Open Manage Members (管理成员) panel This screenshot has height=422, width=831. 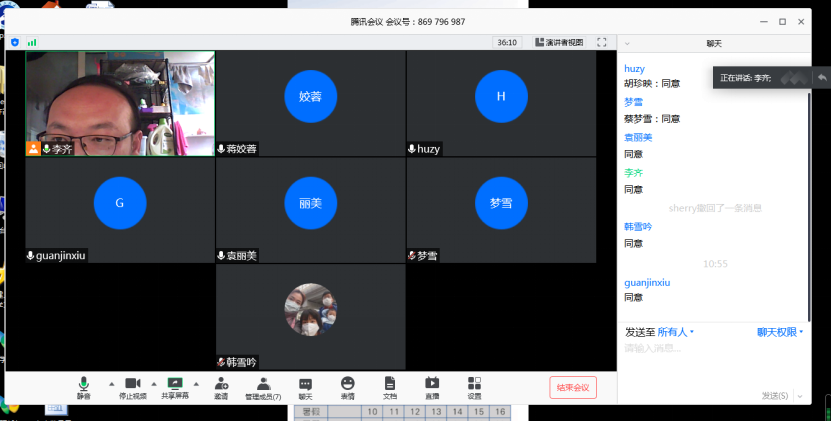coord(263,386)
